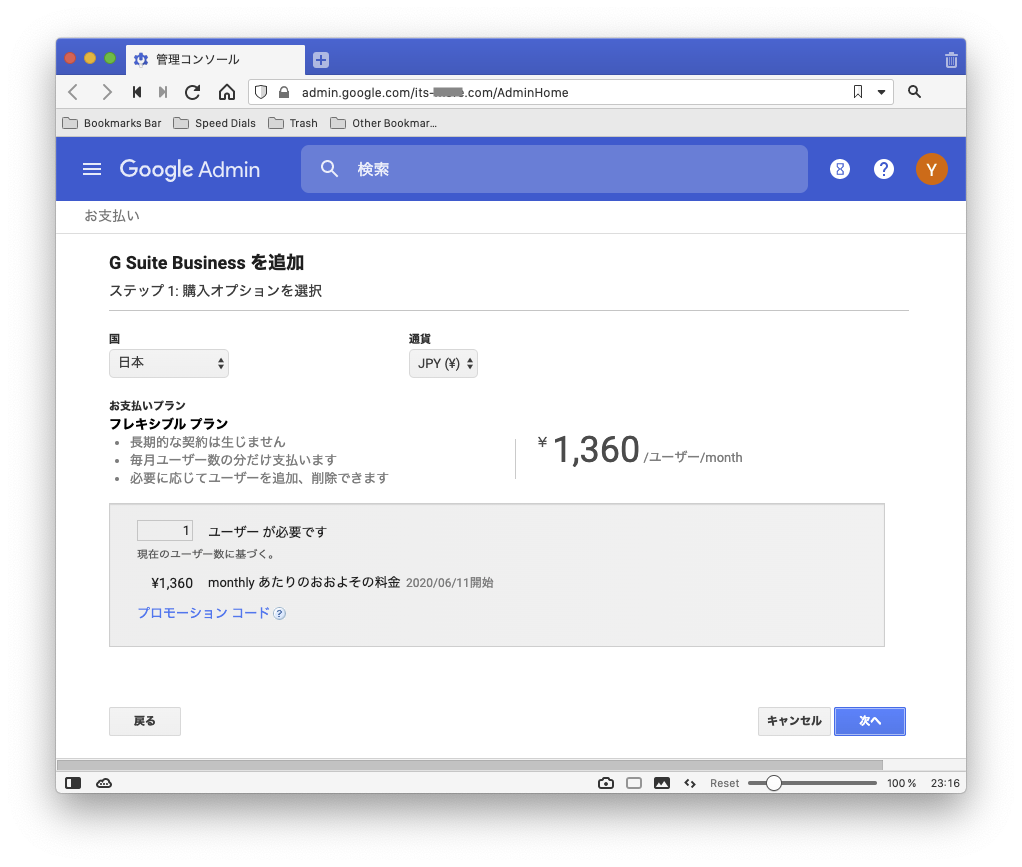Open the currency dropdown showing JPY (¥)
1022x867 pixels.
coord(443,363)
